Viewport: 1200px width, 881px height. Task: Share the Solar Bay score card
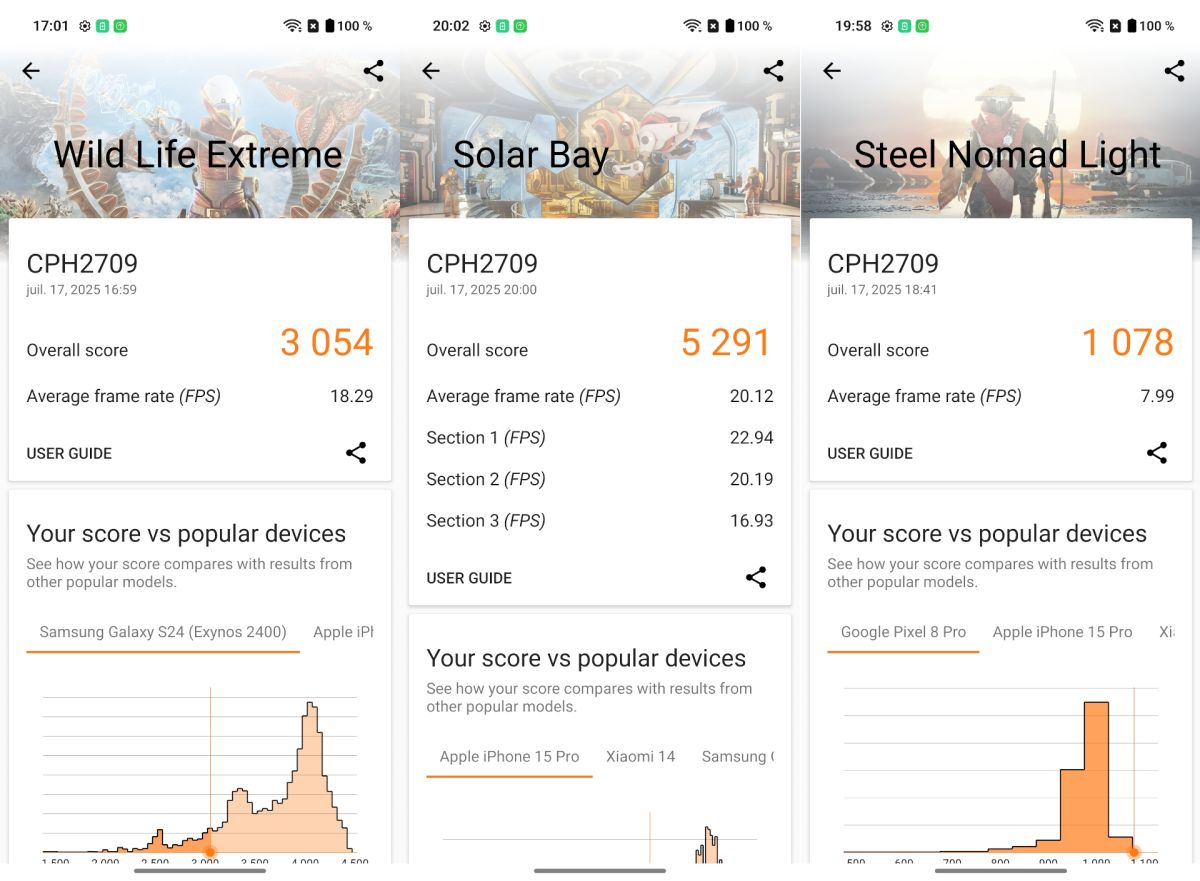coord(756,577)
